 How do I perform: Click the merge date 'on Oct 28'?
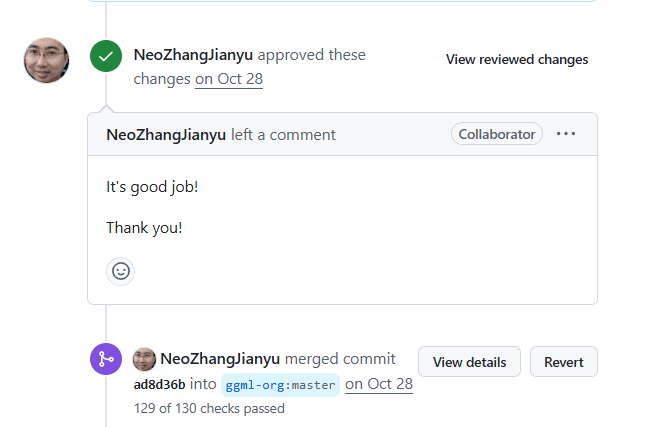pyautogui.click(x=379, y=384)
